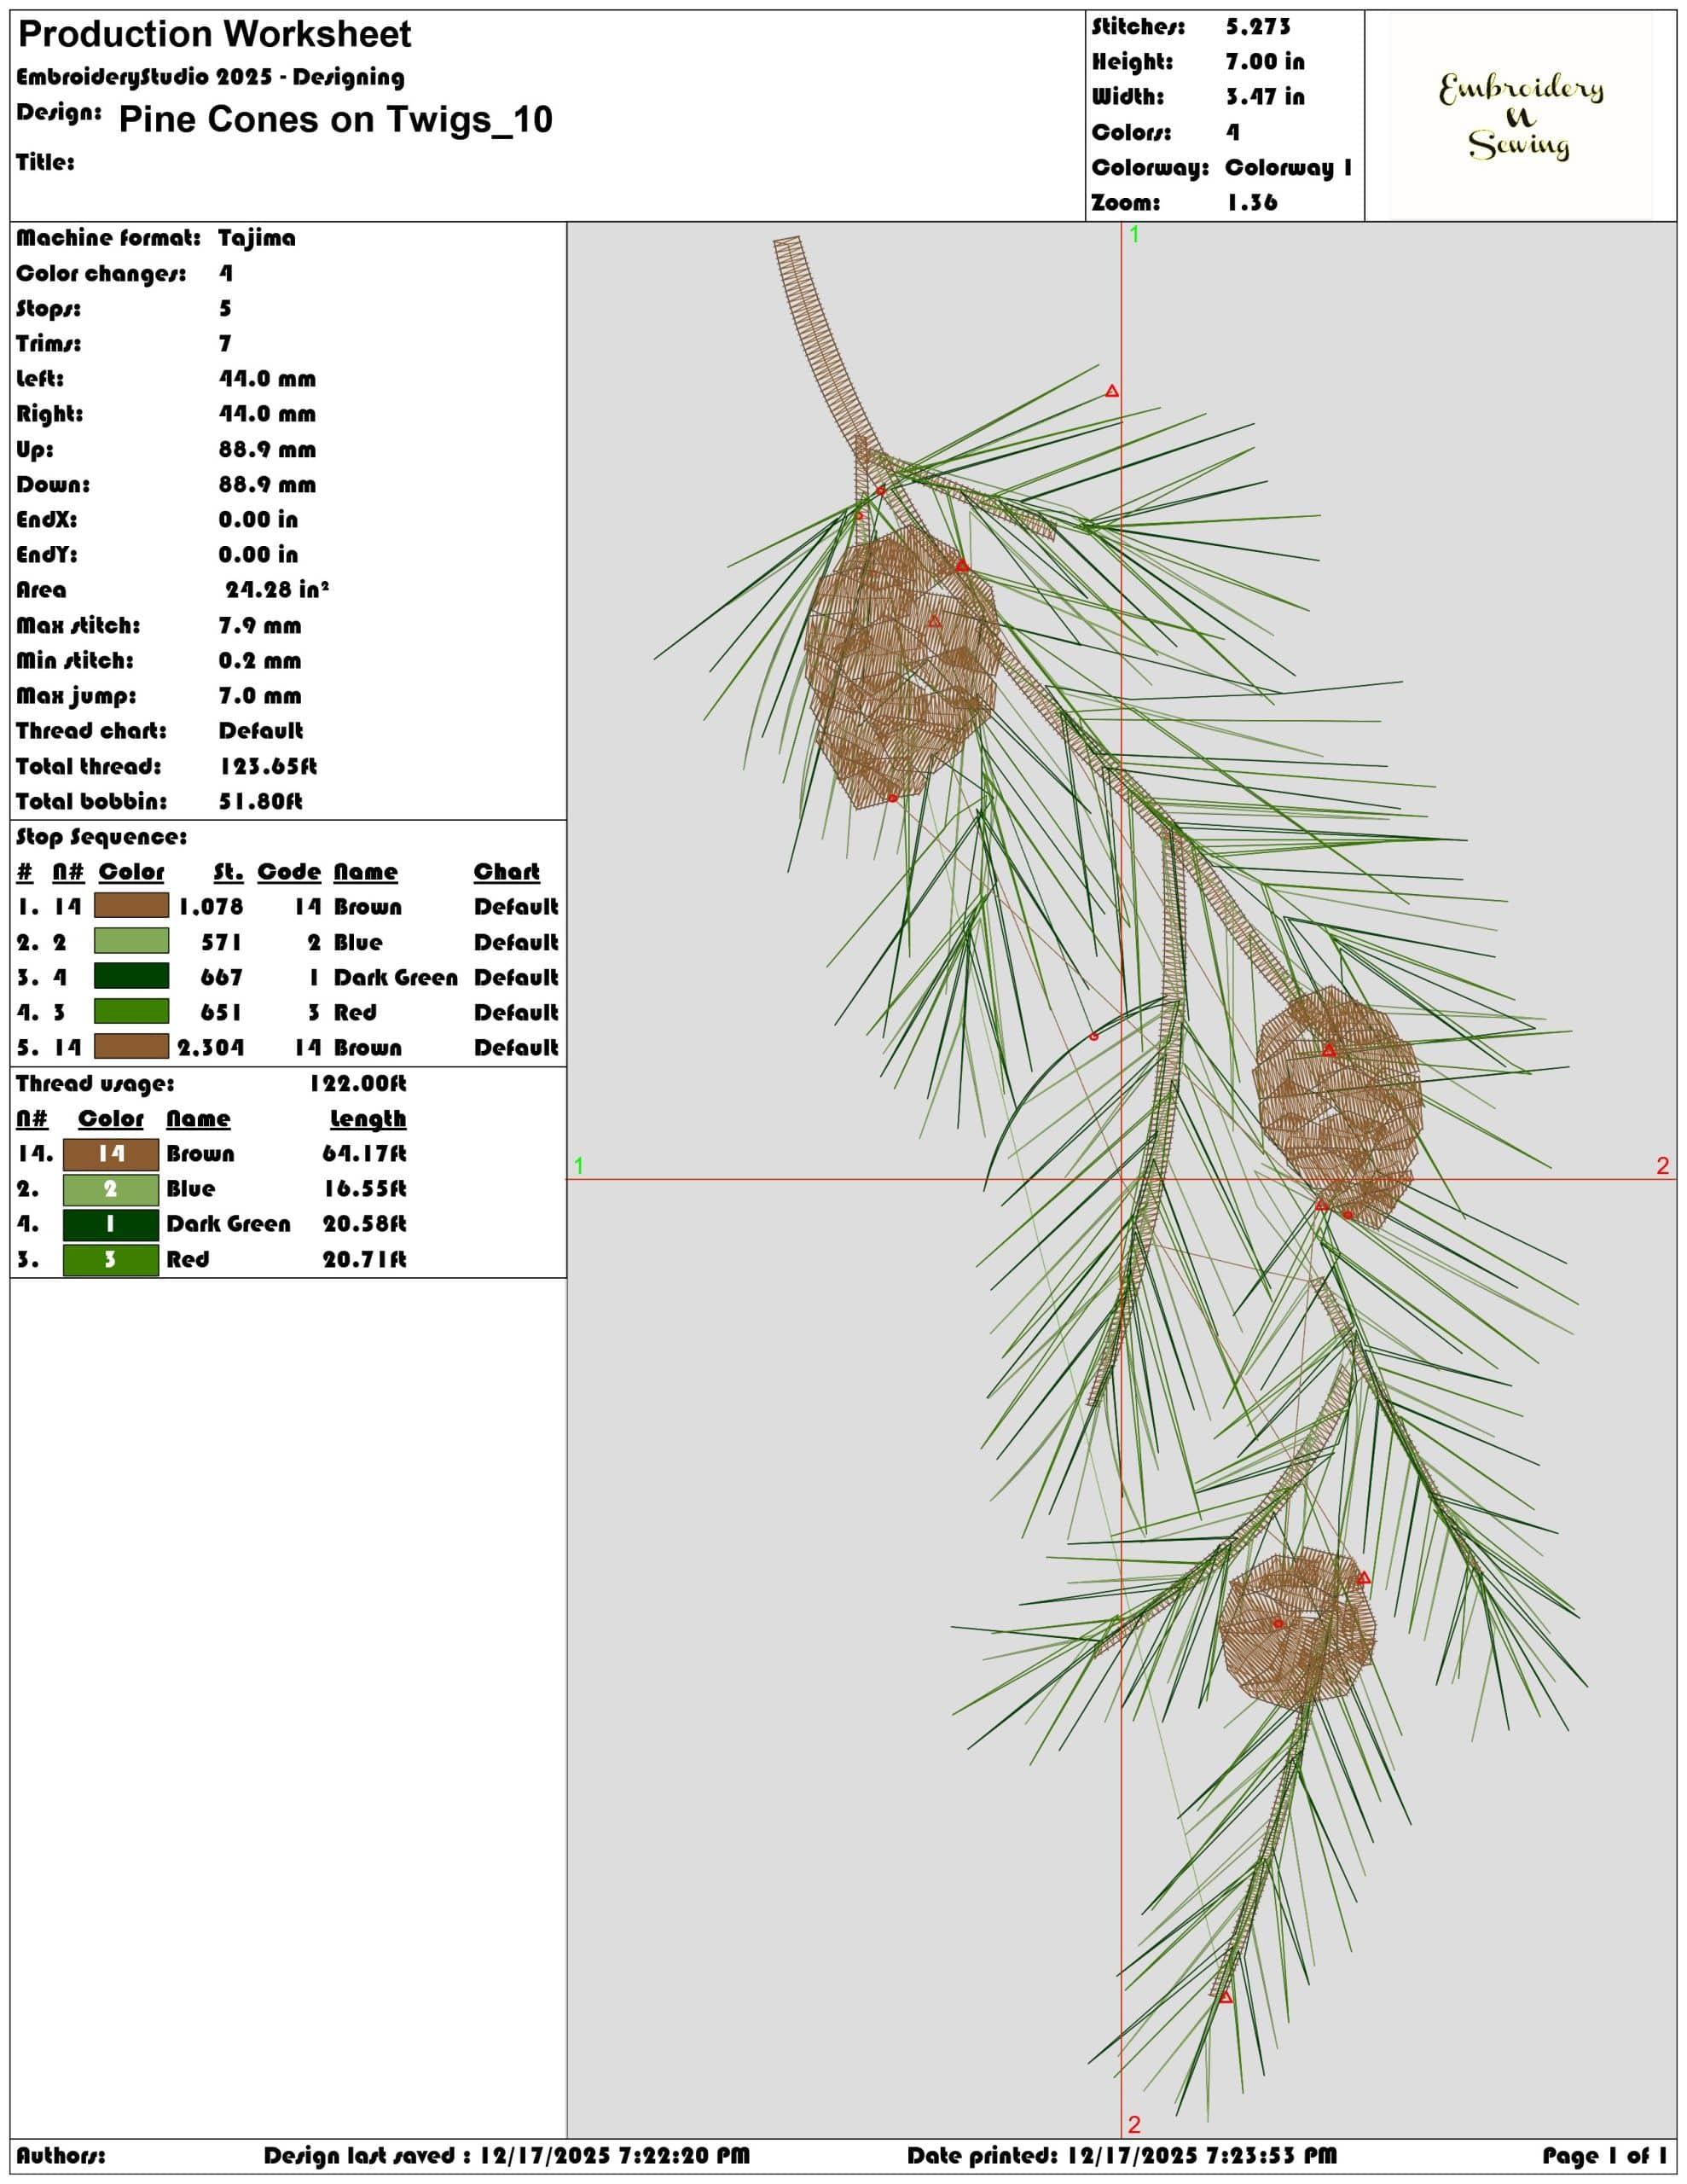
Task: Click the Thread chart label
Action: coord(91,730)
